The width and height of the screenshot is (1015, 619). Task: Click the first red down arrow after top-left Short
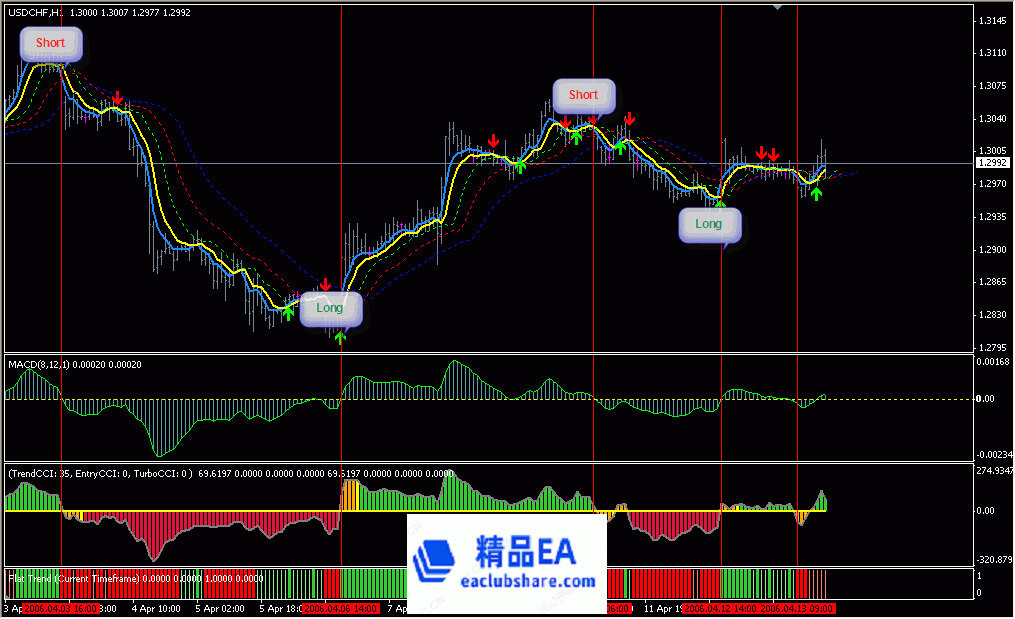point(117,98)
